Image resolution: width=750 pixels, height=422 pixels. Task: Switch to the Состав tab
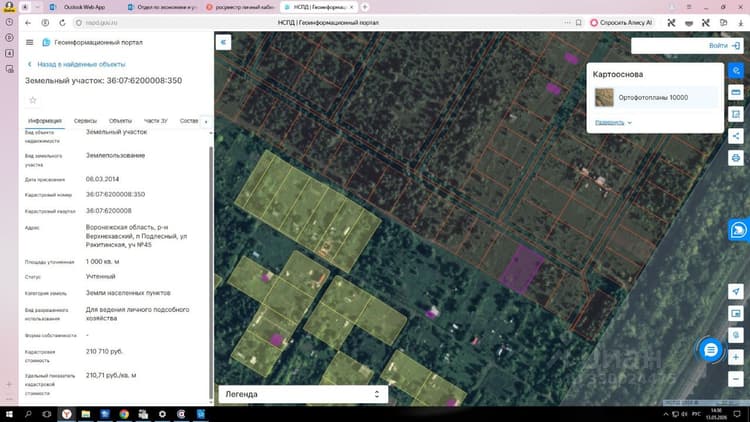189,121
